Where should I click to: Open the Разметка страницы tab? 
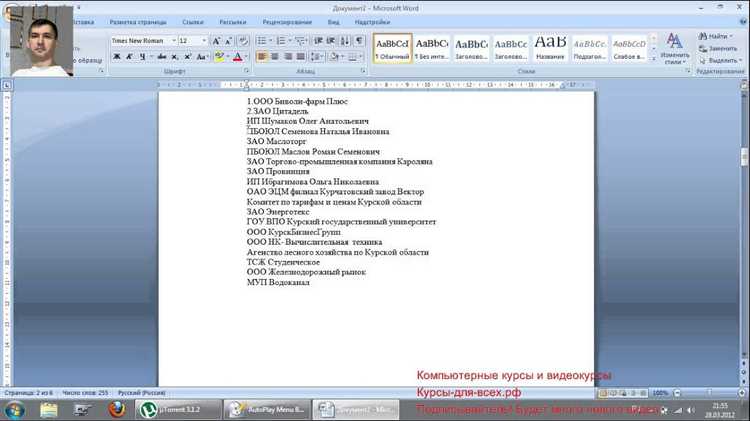138,22
